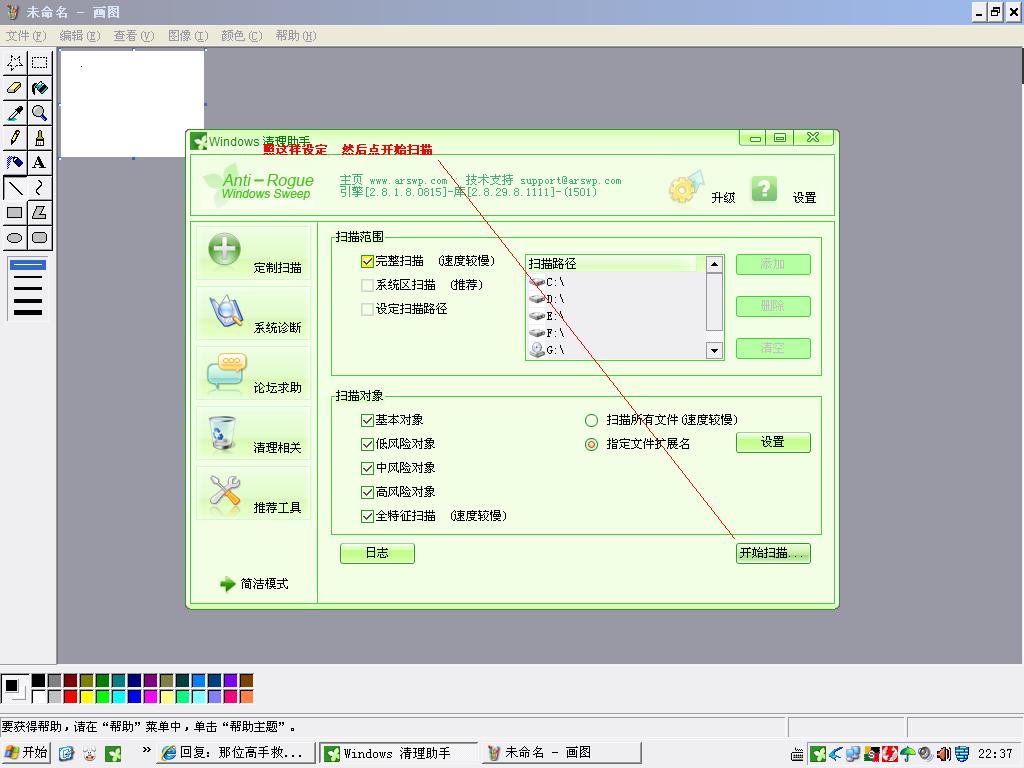Pick the Eraser tool in Paint
This screenshot has height=768, width=1024.
tap(15, 88)
